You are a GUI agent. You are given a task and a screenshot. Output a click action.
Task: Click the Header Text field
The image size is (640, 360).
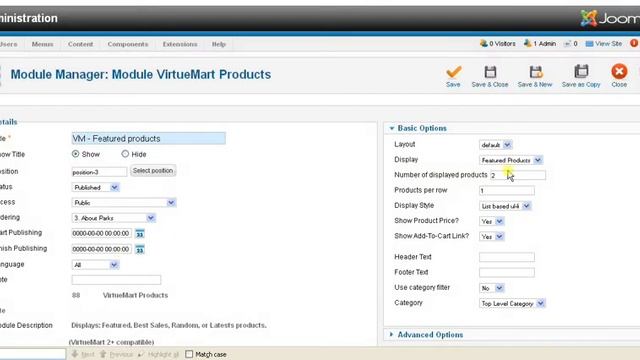click(x=507, y=257)
